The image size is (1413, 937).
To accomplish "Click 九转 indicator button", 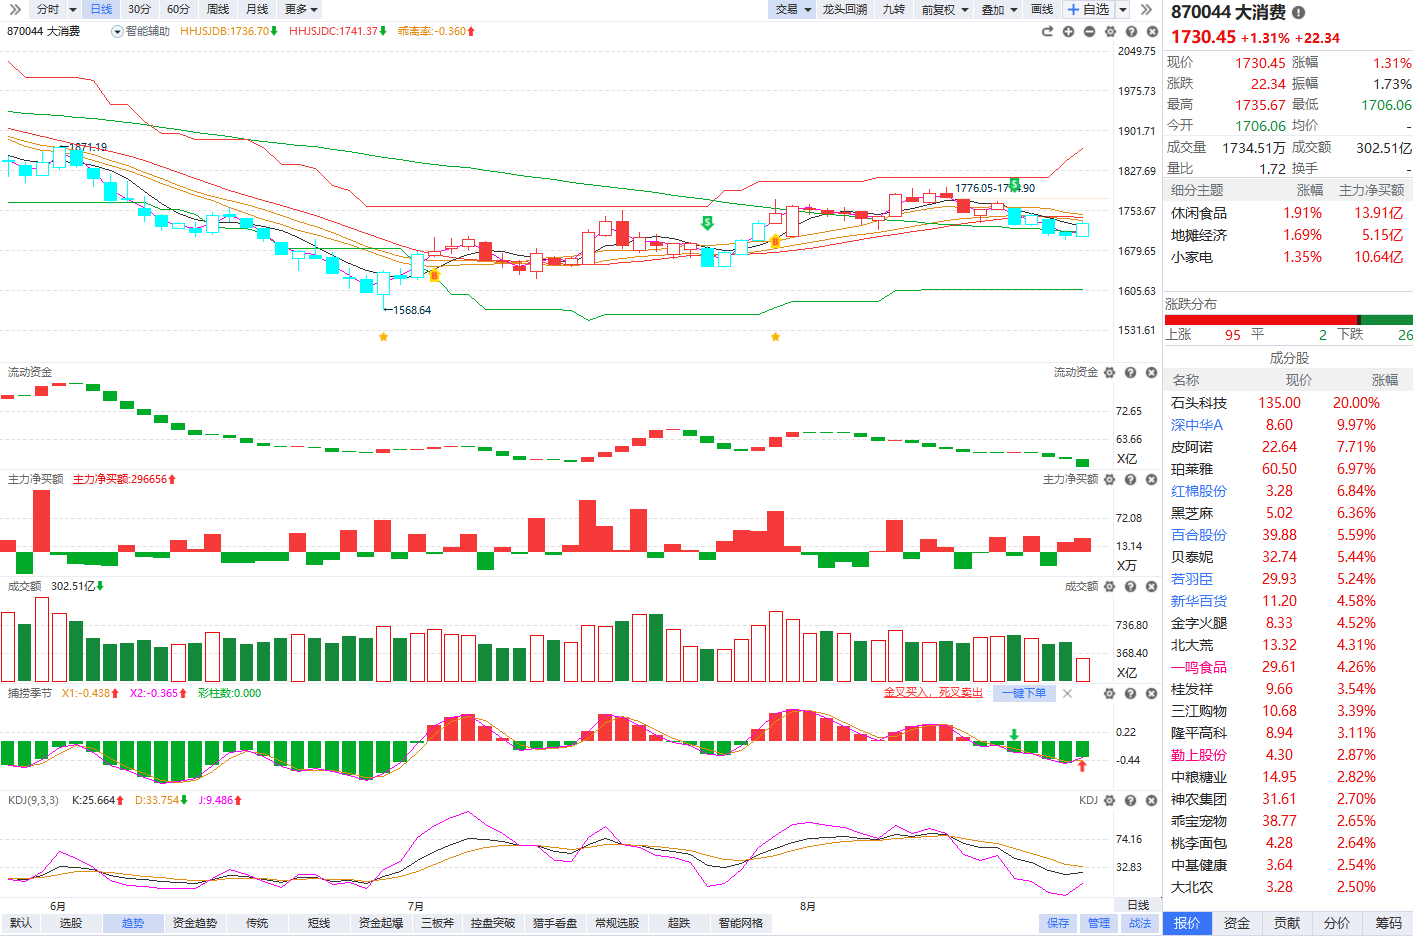I will click(x=894, y=9).
